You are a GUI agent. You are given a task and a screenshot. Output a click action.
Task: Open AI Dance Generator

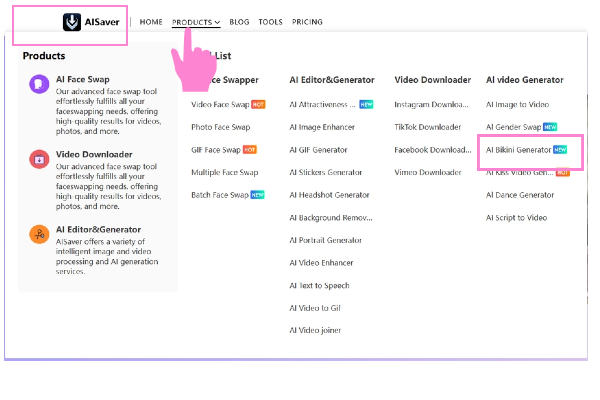520,195
